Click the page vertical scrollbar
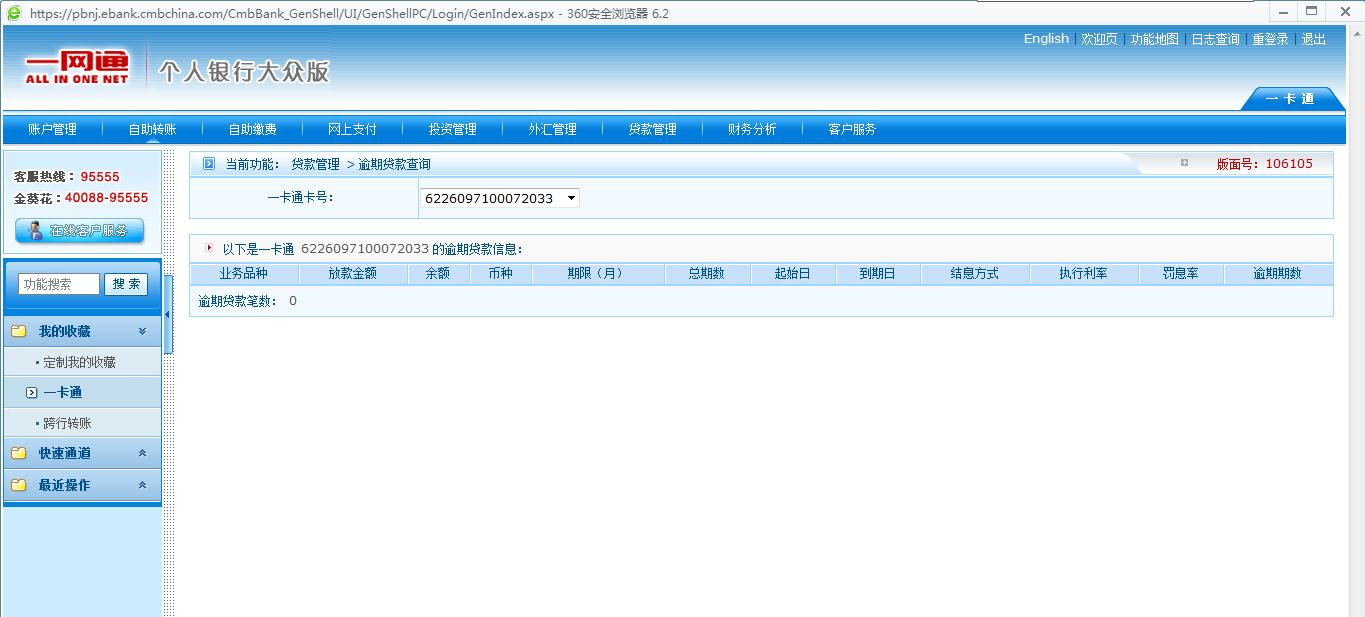Image resolution: width=1365 pixels, height=617 pixels. coord(1355,320)
